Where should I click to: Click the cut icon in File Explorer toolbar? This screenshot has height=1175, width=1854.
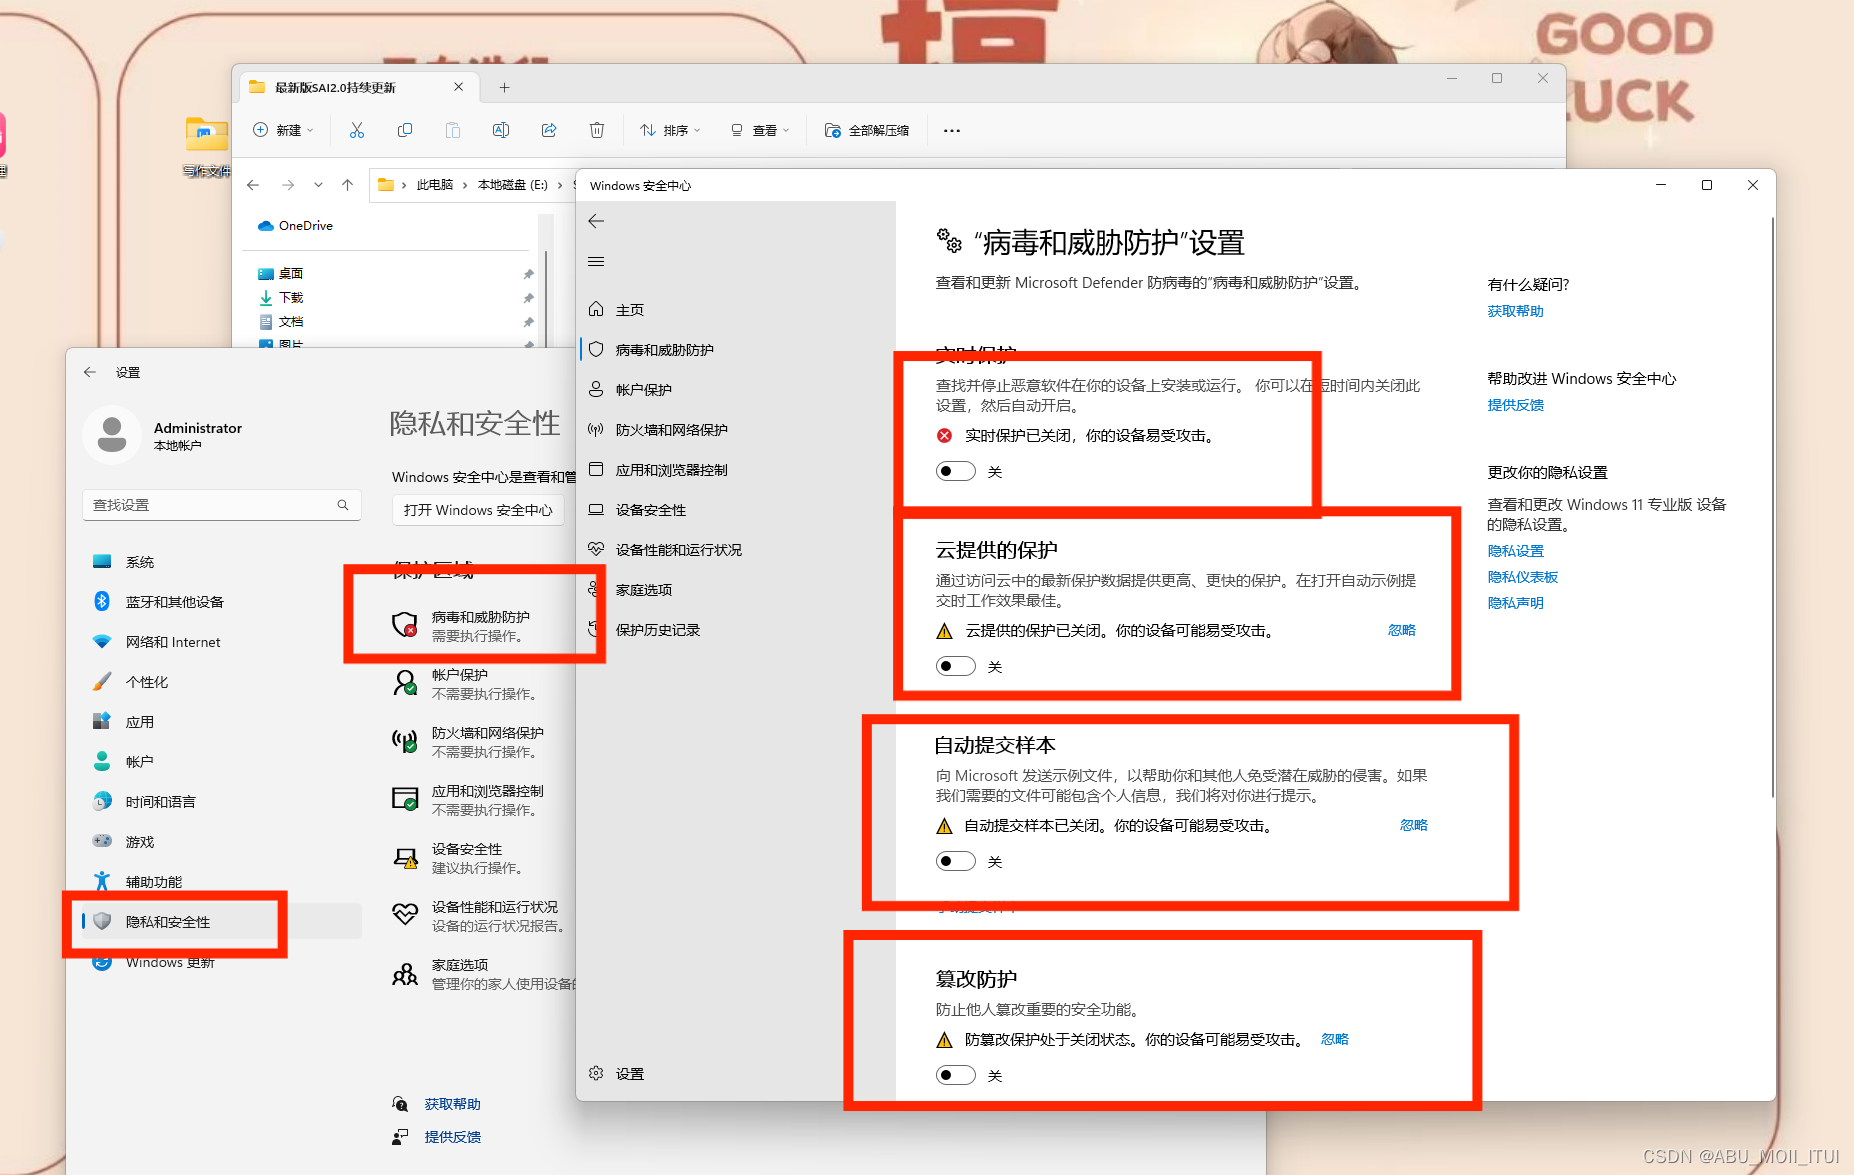click(x=357, y=130)
